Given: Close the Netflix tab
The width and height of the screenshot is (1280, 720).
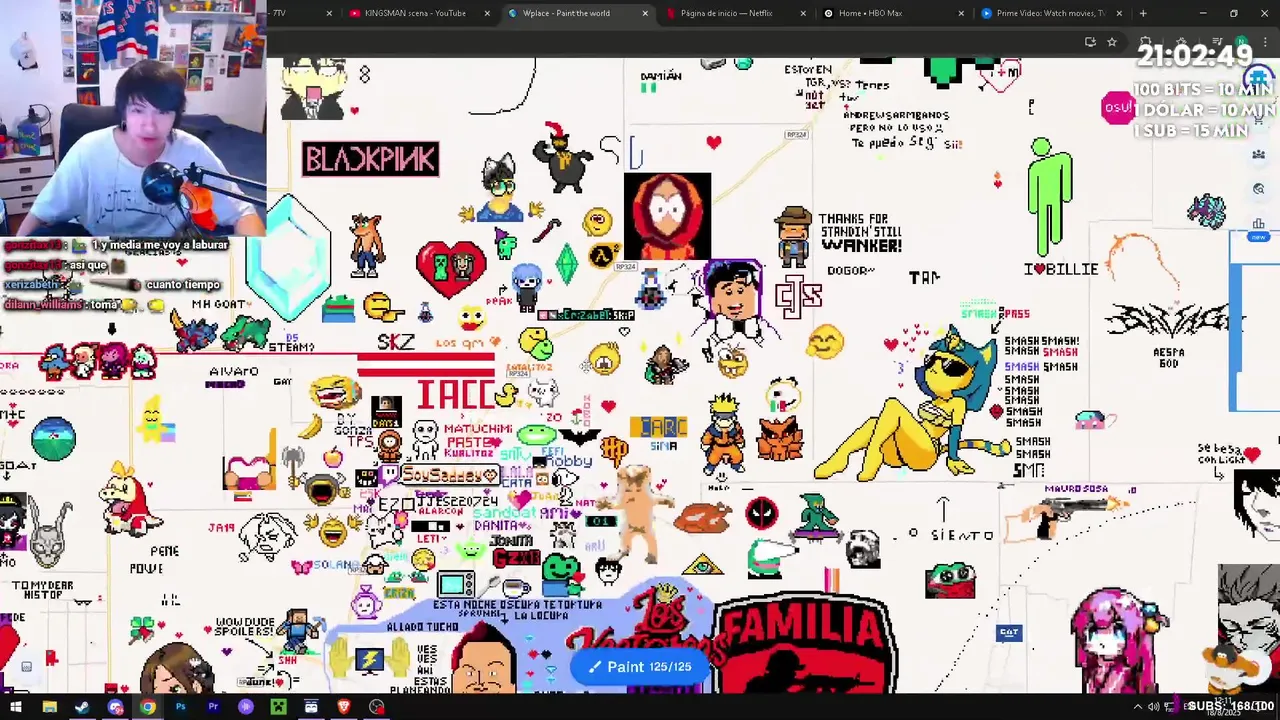Looking at the screenshot, I should tap(803, 13).
